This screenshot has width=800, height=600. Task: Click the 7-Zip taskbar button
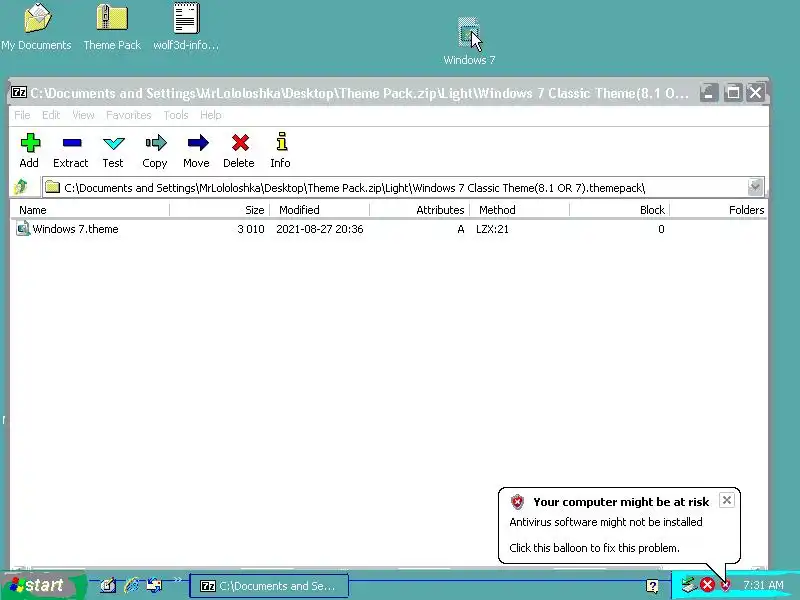pos(269,586)
